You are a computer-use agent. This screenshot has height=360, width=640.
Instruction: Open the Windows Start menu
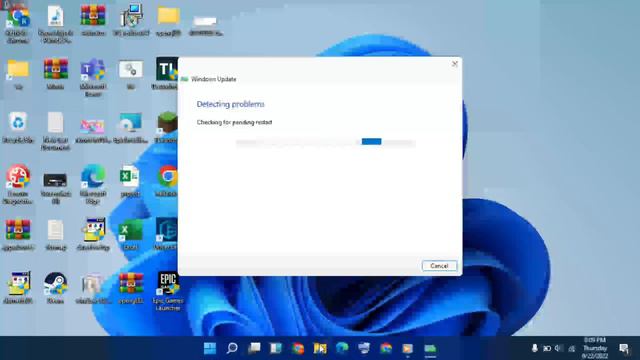pos(210,348)
